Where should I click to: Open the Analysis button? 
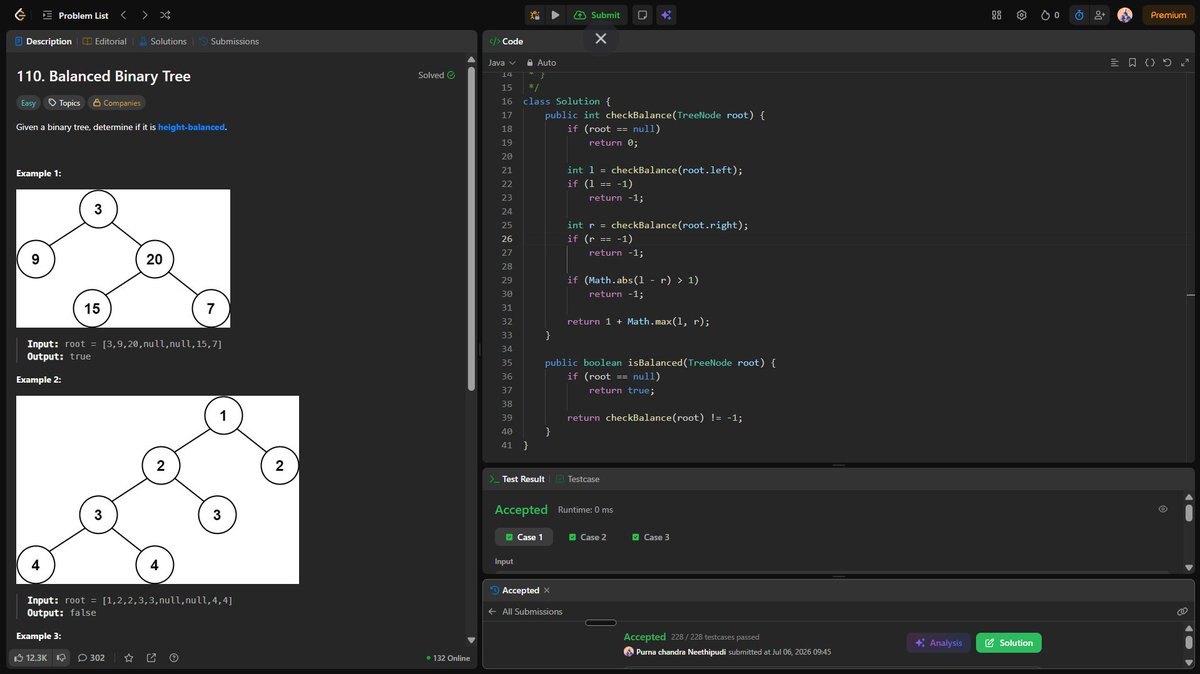pos(938,643)
